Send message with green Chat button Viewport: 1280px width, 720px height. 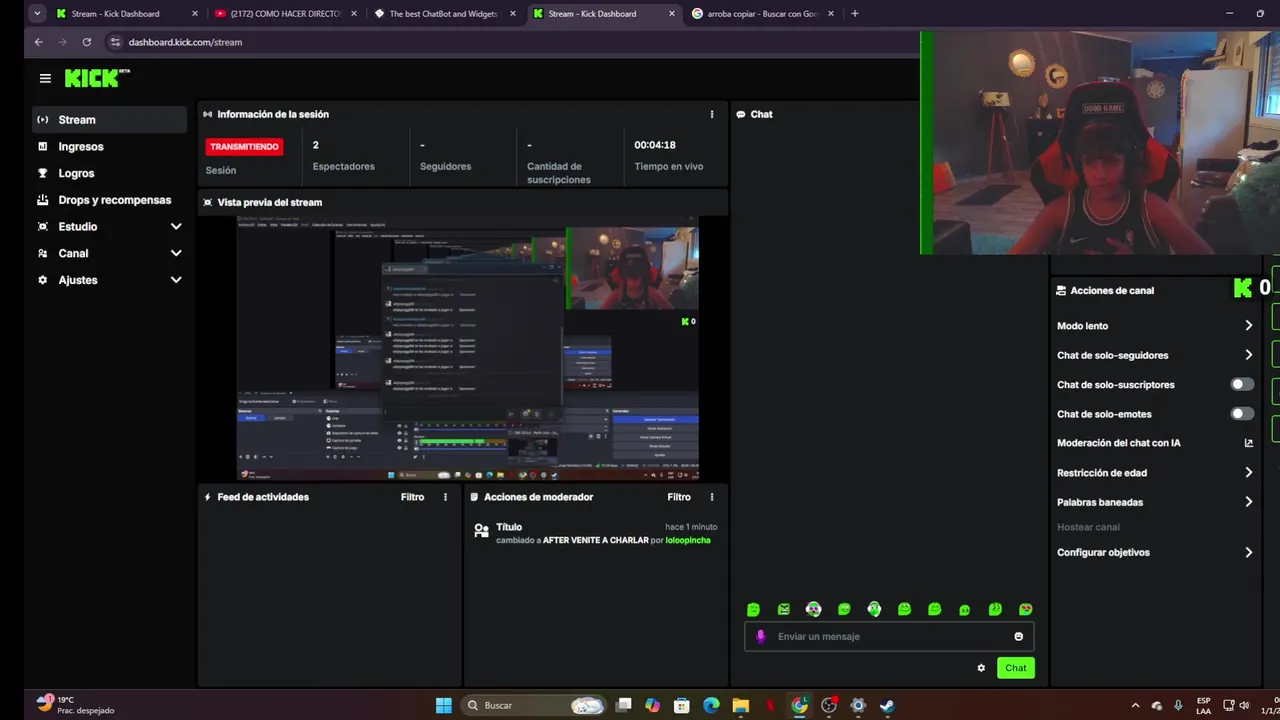[x=1016, y=668]
